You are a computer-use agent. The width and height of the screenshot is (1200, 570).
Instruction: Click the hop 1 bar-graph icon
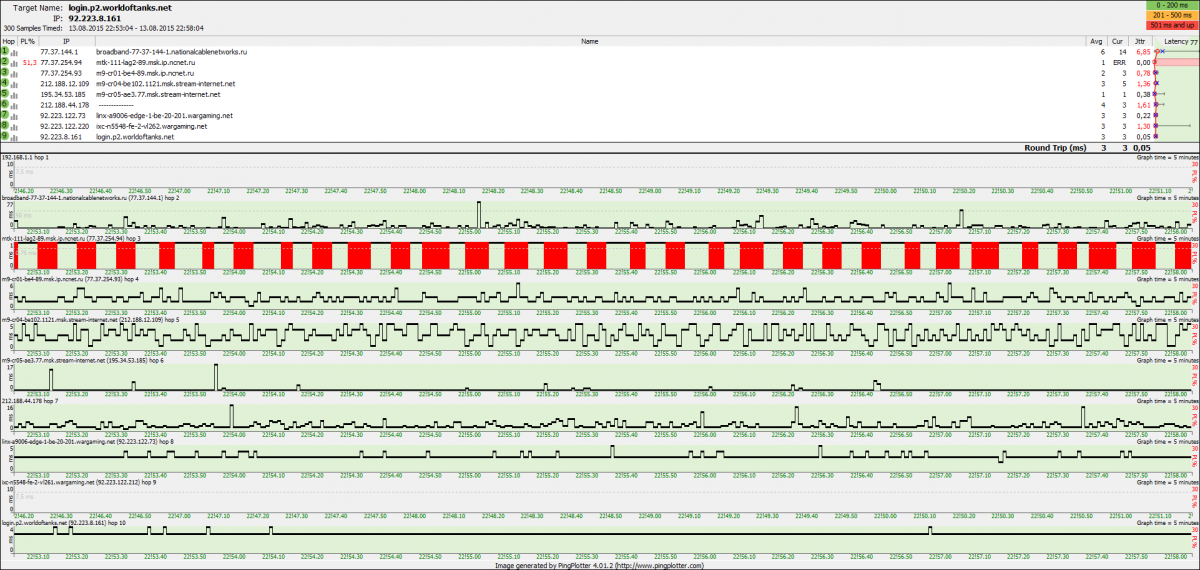13,51
